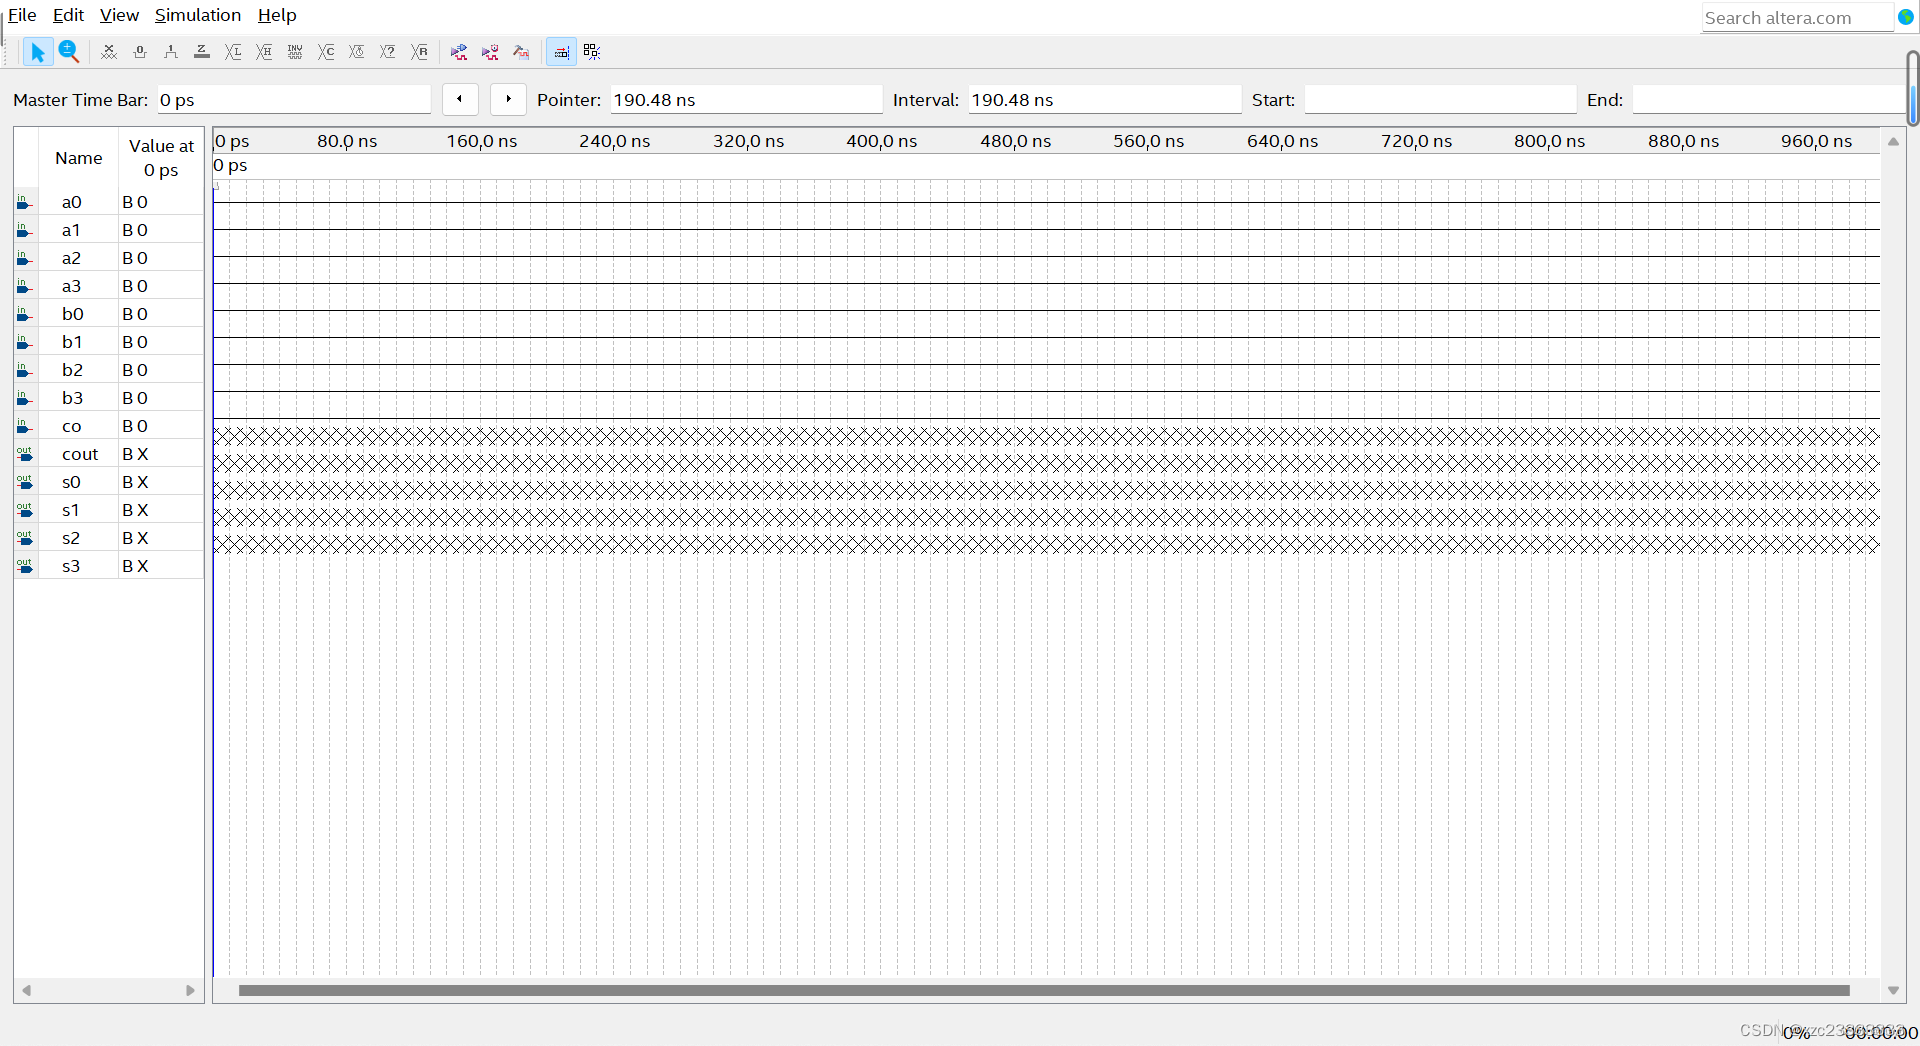The height and width of the screenshot is (1046, 1920).
Task: Run Timing Simulation
Action: [490, 52]
